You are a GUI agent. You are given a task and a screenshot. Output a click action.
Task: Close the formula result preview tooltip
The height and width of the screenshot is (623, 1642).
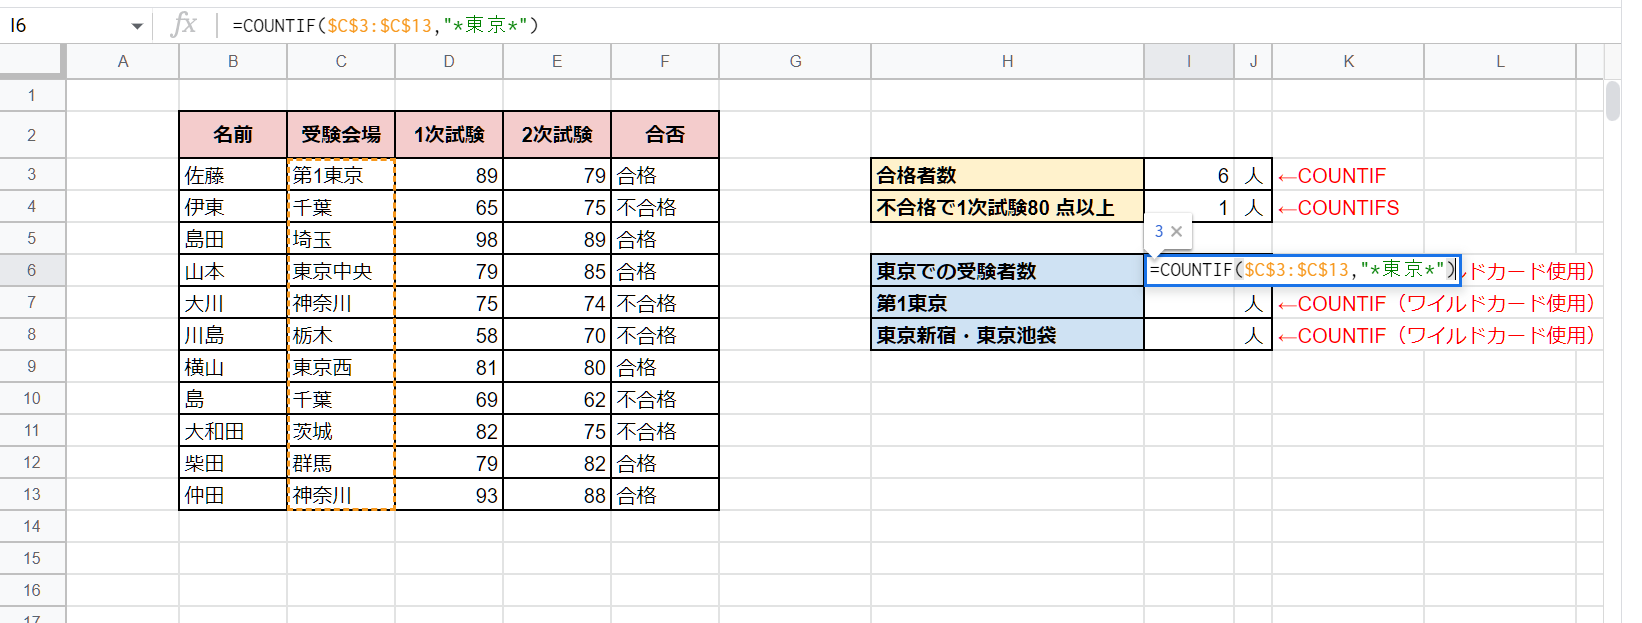tap(1177, 231)
